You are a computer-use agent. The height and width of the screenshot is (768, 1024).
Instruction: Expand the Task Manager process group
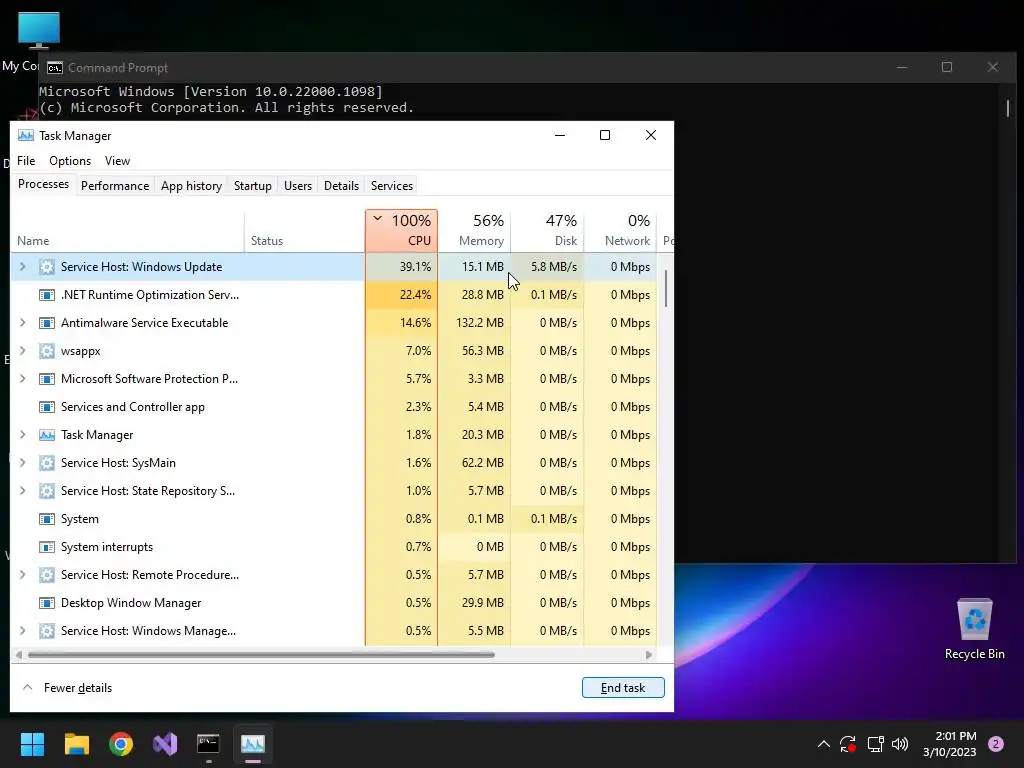coord(23,435)
